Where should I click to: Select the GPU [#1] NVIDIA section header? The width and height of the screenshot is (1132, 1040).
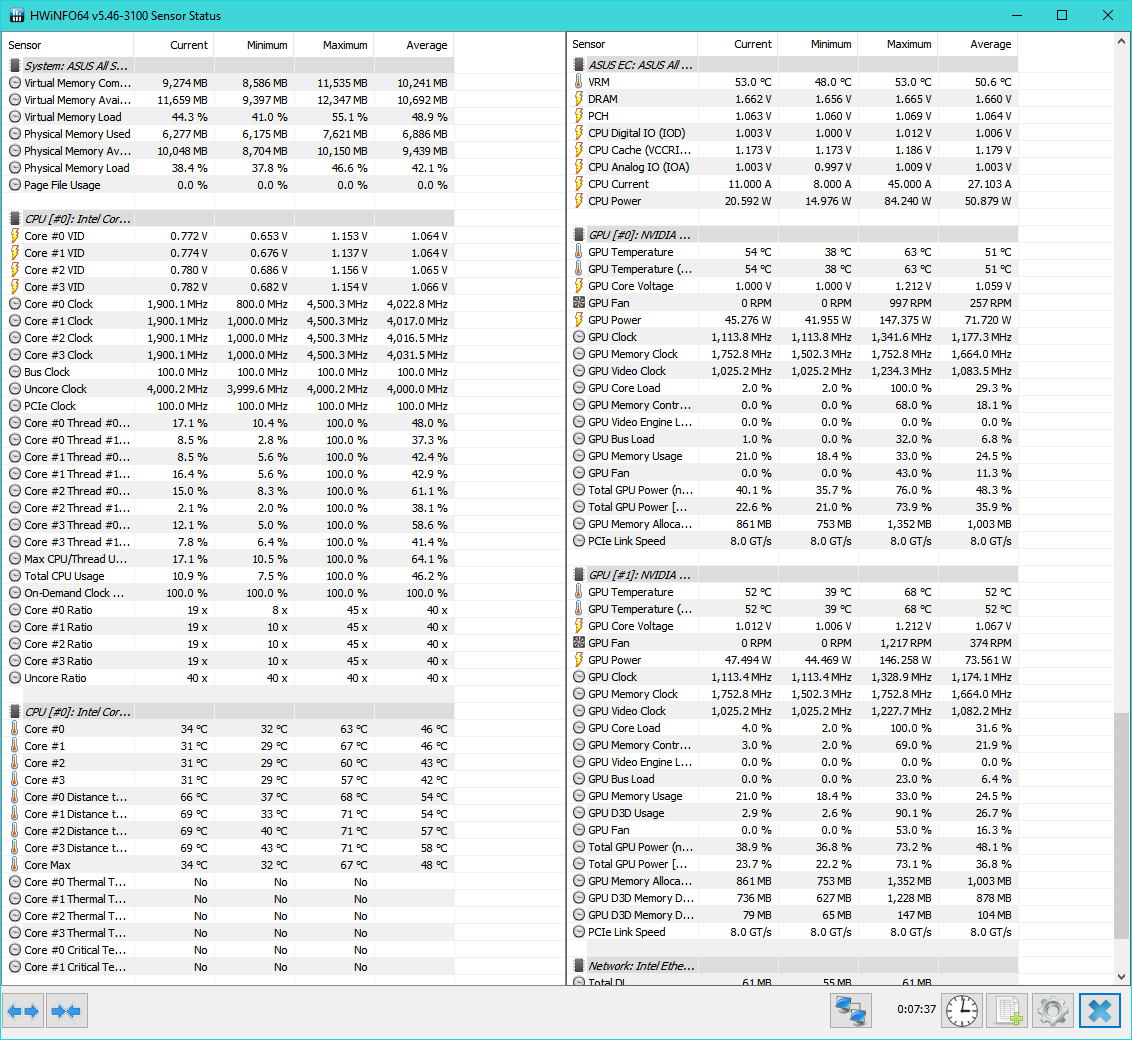coord(640,575)
